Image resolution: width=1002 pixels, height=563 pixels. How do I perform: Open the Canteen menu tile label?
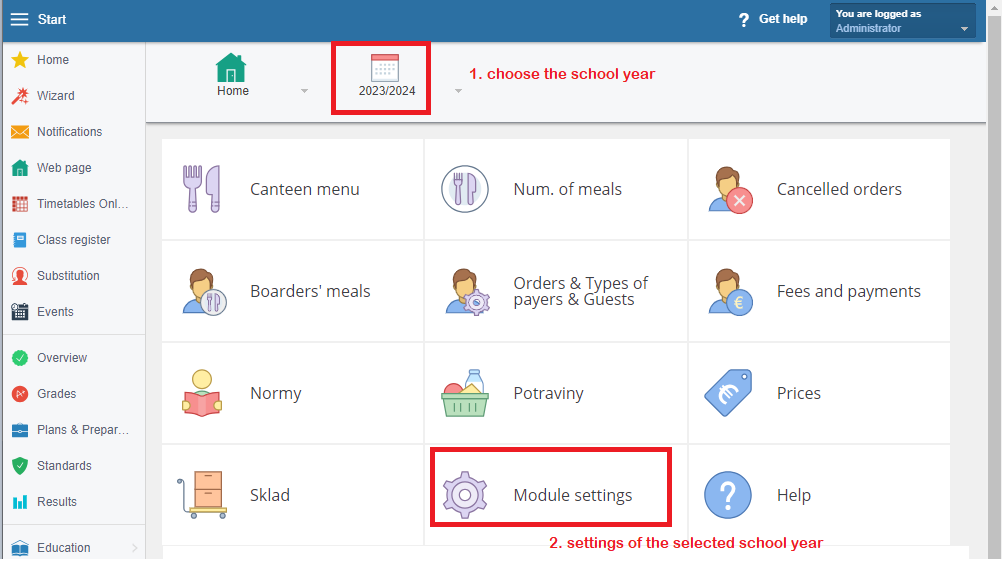(305, 189)
